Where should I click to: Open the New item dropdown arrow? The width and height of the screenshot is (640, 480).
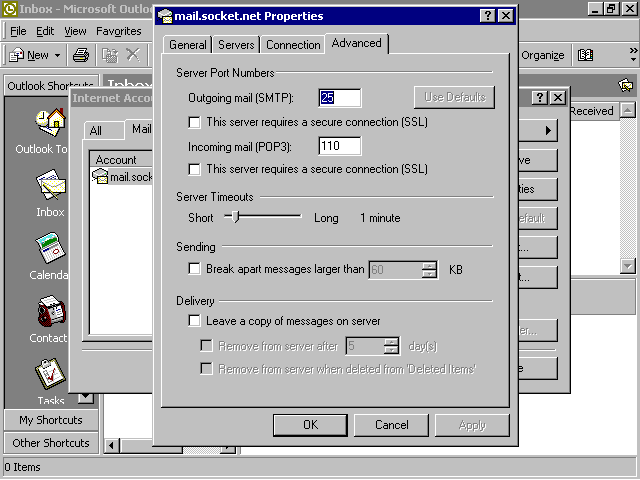(58, 55)
